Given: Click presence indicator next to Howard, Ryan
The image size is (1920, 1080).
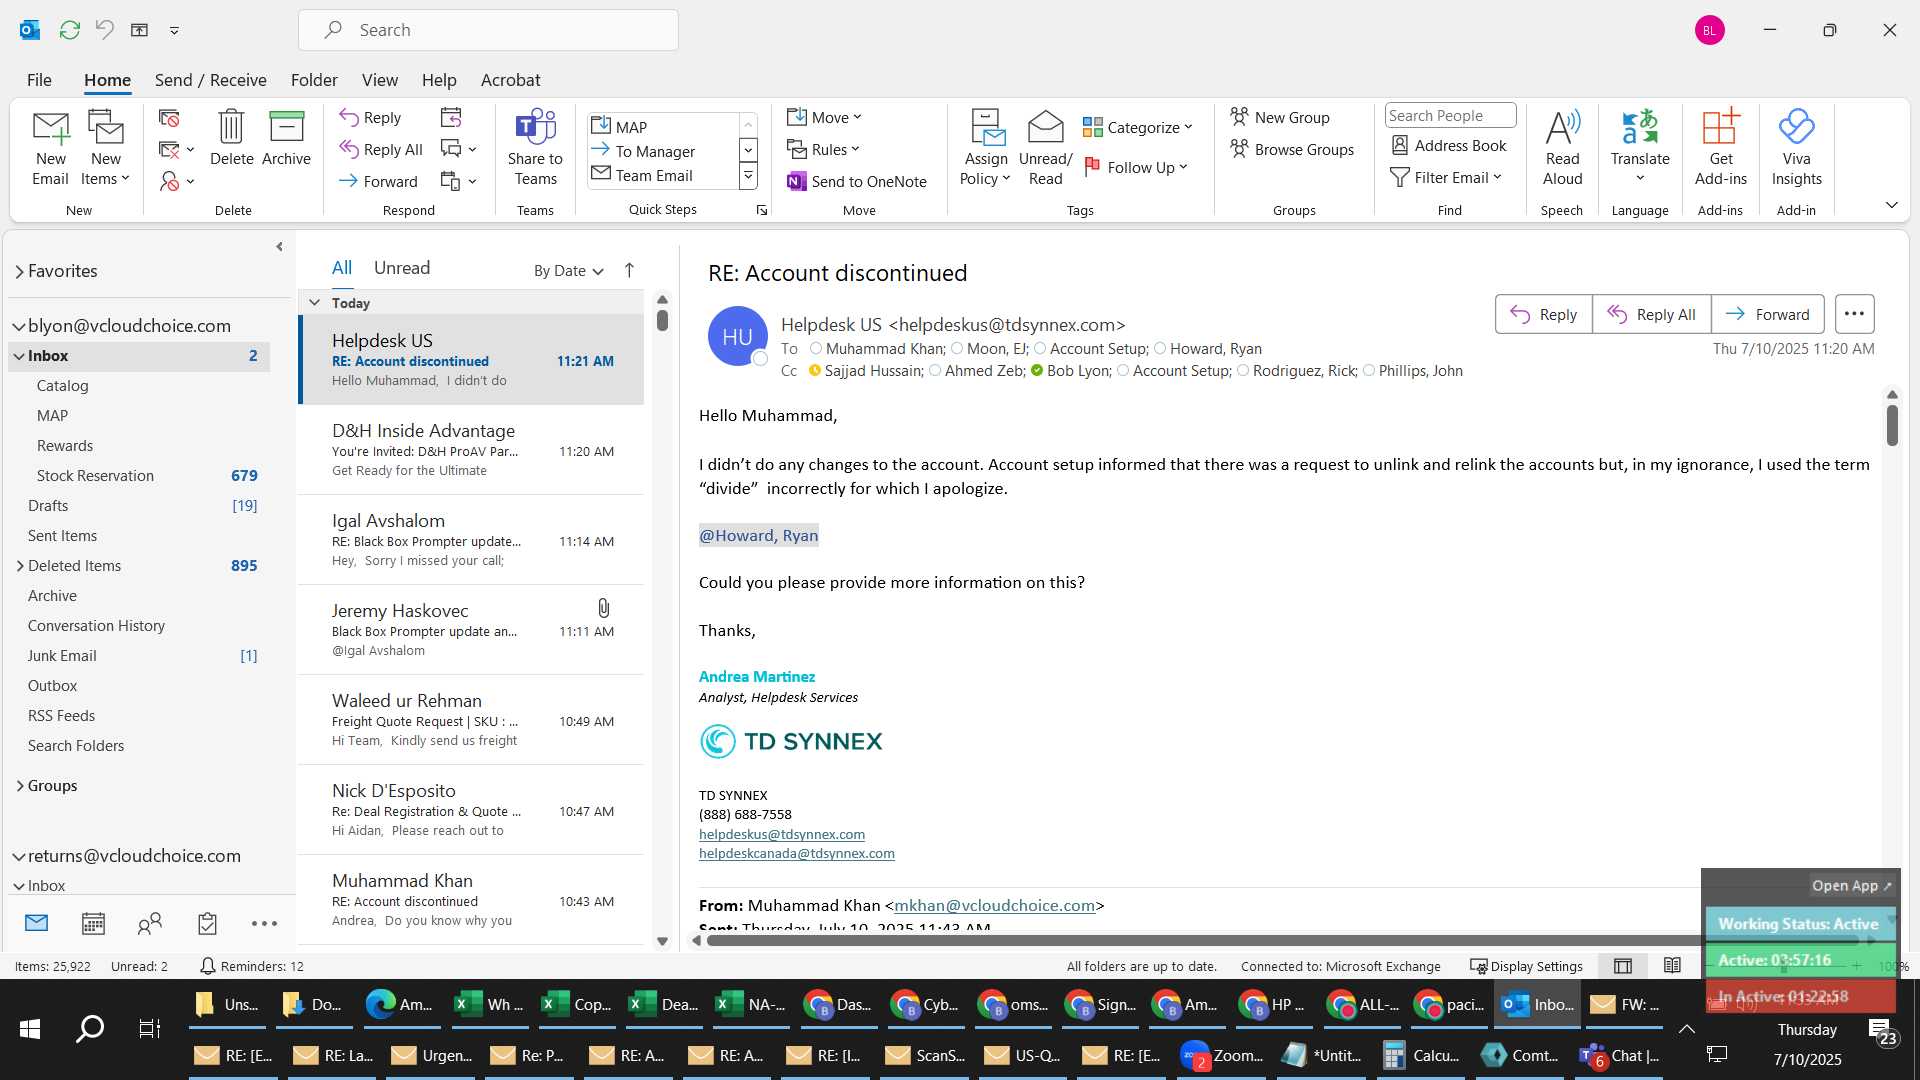Looking at the screenshot, I should [1160, 348].
